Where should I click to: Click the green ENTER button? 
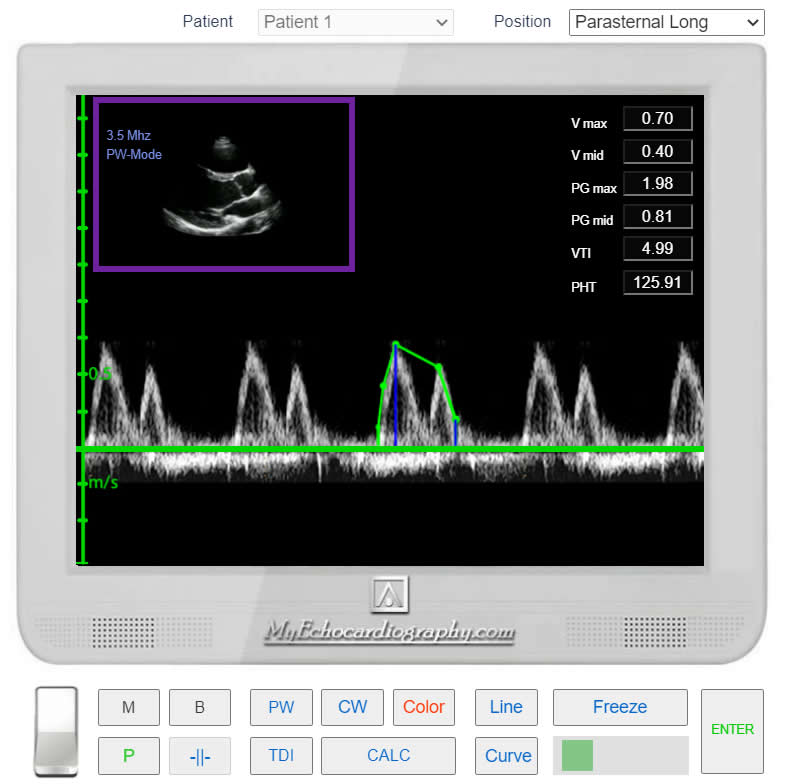[732, 731]
